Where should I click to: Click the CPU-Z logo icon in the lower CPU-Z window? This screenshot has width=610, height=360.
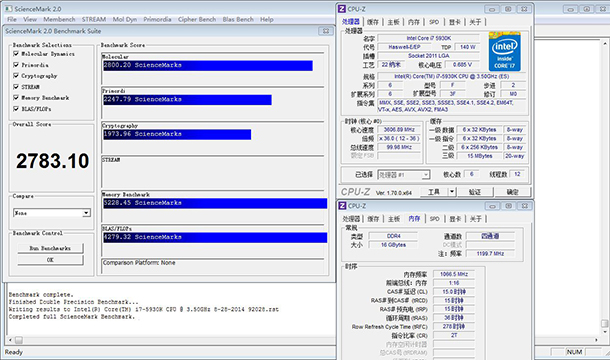click(x=342, y=206)
